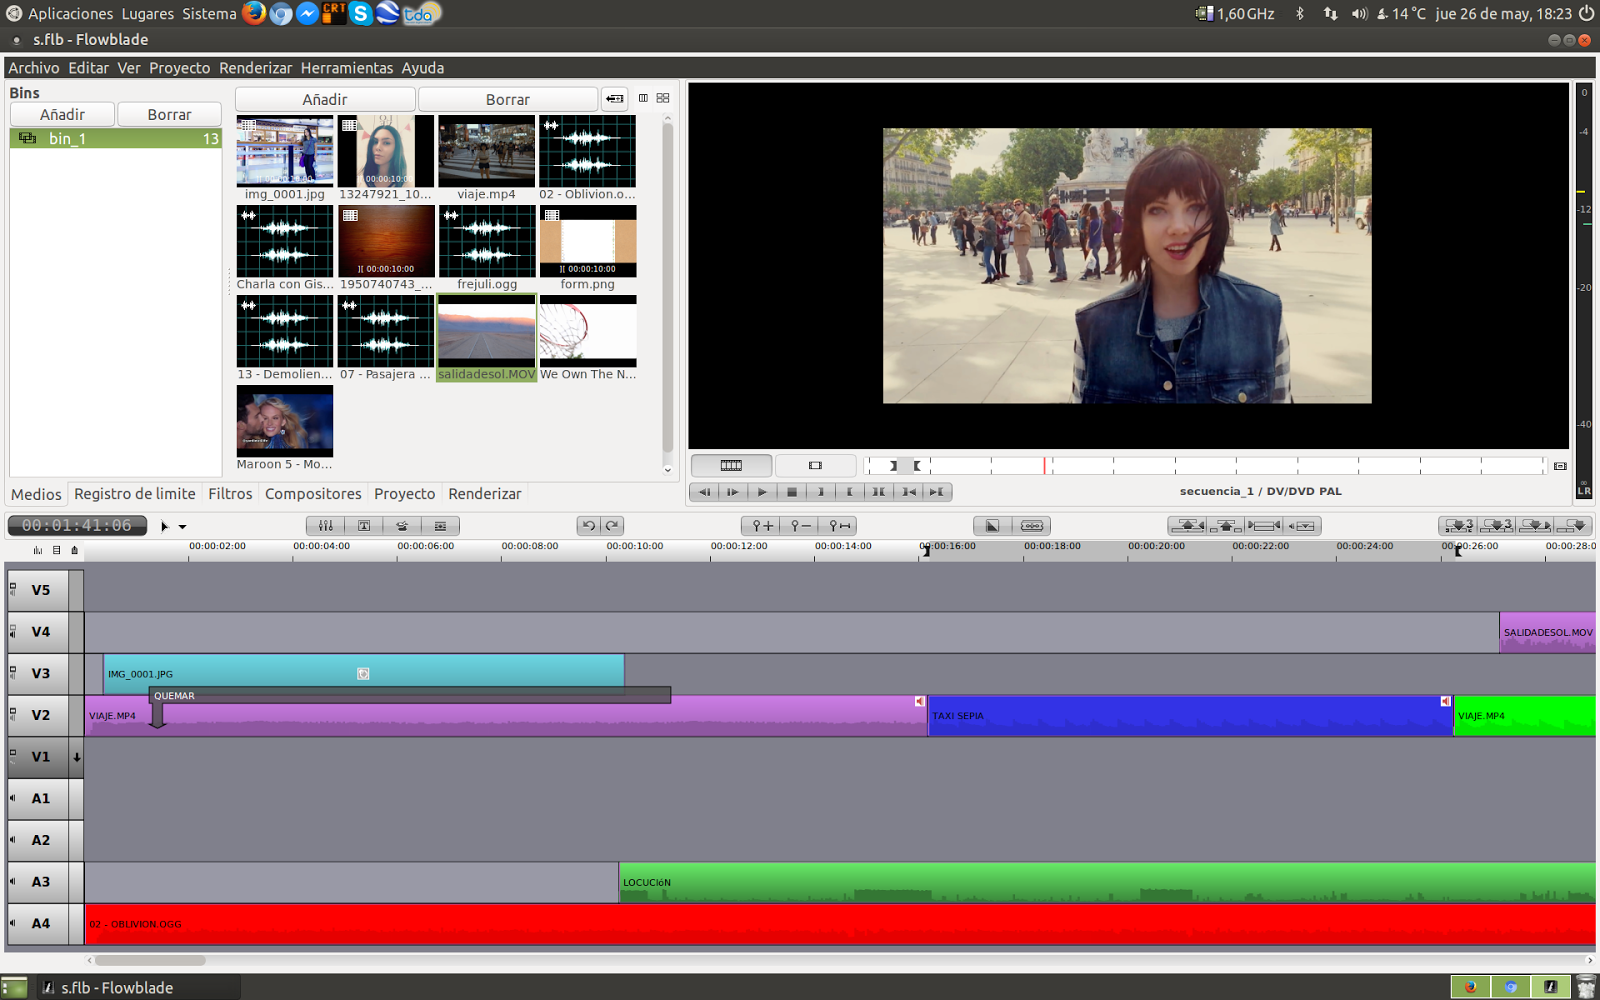Image resolution: width=1600 pixels, height=1000 pixels.
Task: Mute audio track A1 speaker icon
Action: pyautogui.click(x=13, y=798)
